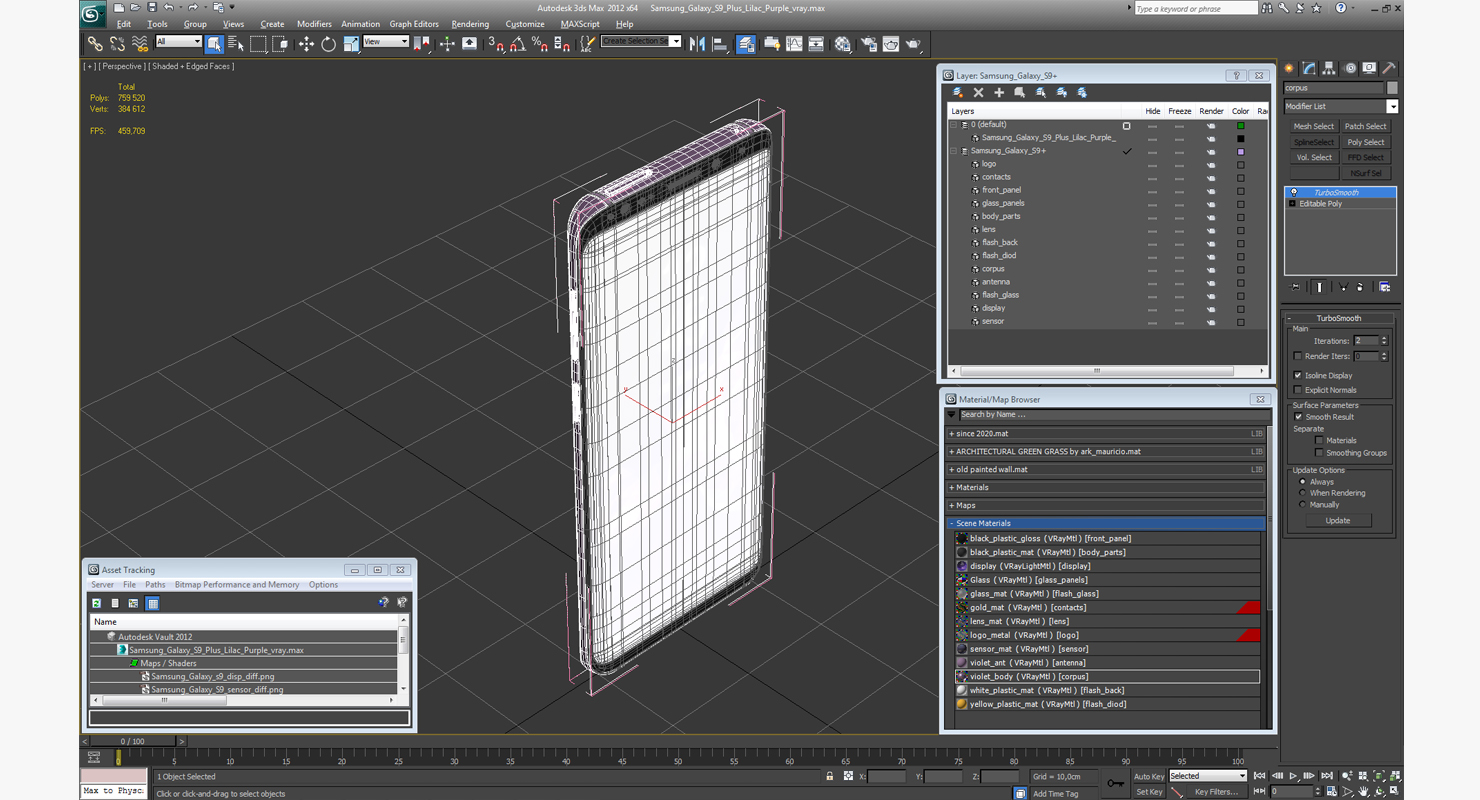Open Select by Name list
The width and height of the screenshot is (1480, 800).
(236, 44)
